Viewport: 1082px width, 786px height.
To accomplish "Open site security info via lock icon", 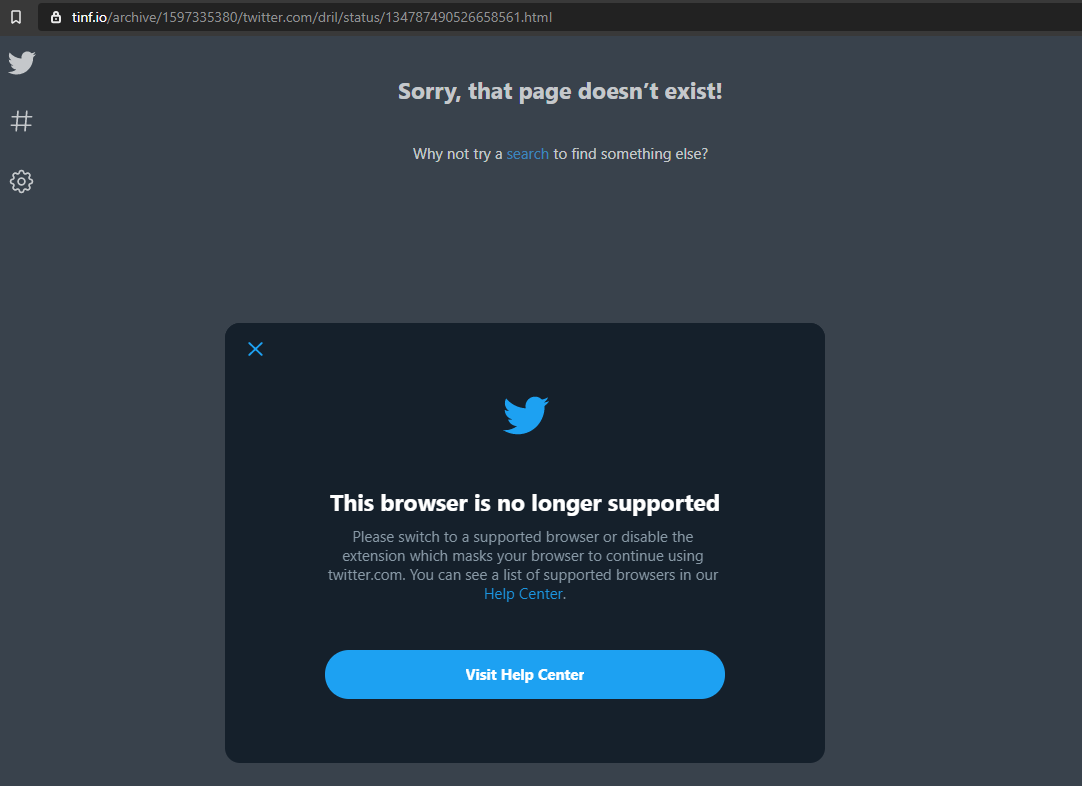I will coord(56,17).
